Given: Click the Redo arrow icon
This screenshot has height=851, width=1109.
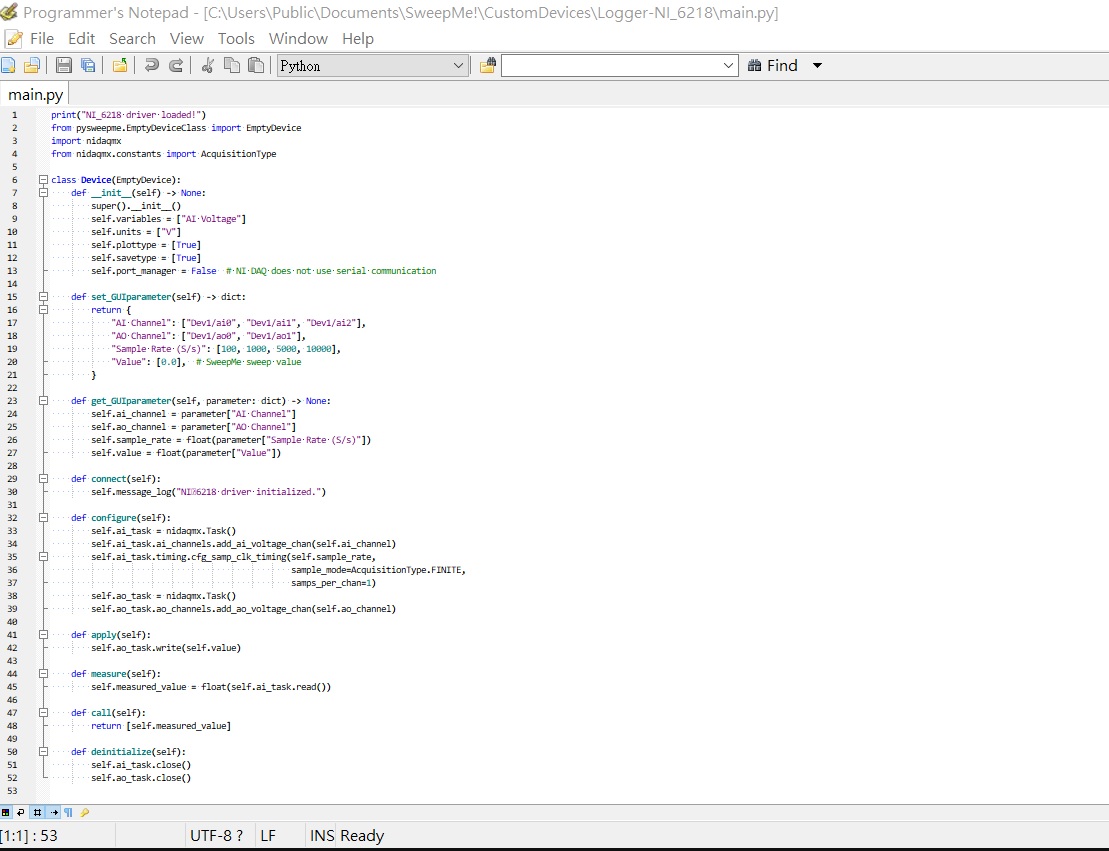Looking at the screenshot, I should coord(176,66).
